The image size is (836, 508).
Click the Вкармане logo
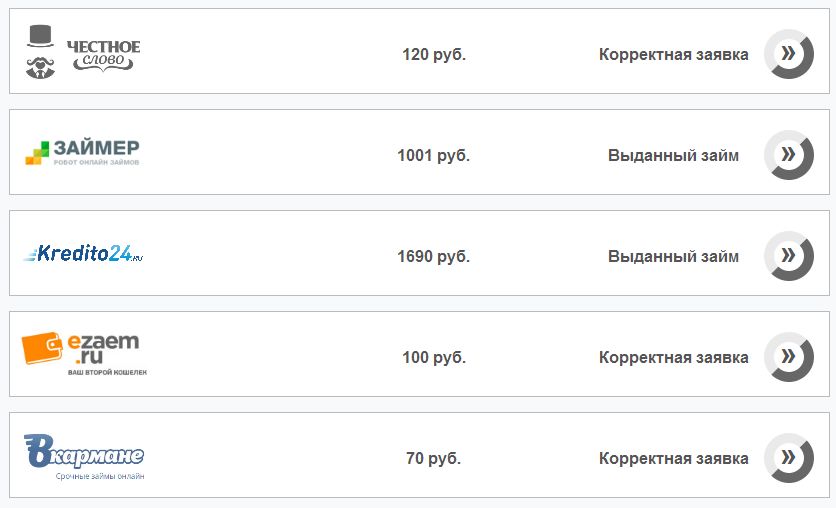(84, 457)
